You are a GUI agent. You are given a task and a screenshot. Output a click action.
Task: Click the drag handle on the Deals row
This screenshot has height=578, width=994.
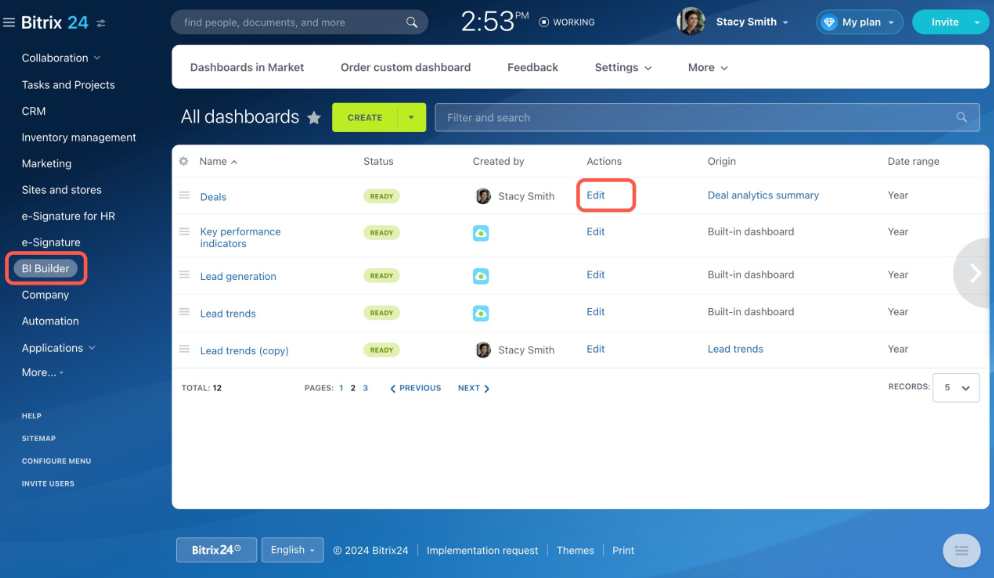184,196
